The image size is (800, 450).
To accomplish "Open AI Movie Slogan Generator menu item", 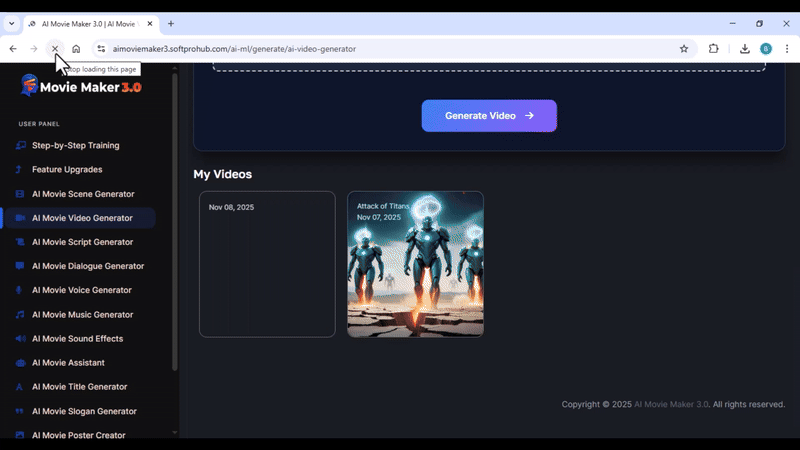I will (84, 411).
